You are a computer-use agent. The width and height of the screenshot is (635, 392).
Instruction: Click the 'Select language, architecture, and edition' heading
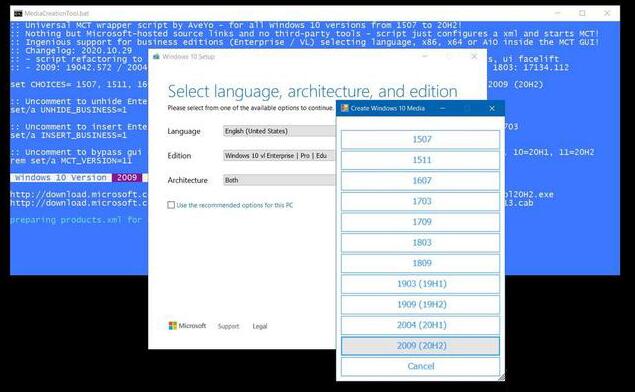[312, 92]
